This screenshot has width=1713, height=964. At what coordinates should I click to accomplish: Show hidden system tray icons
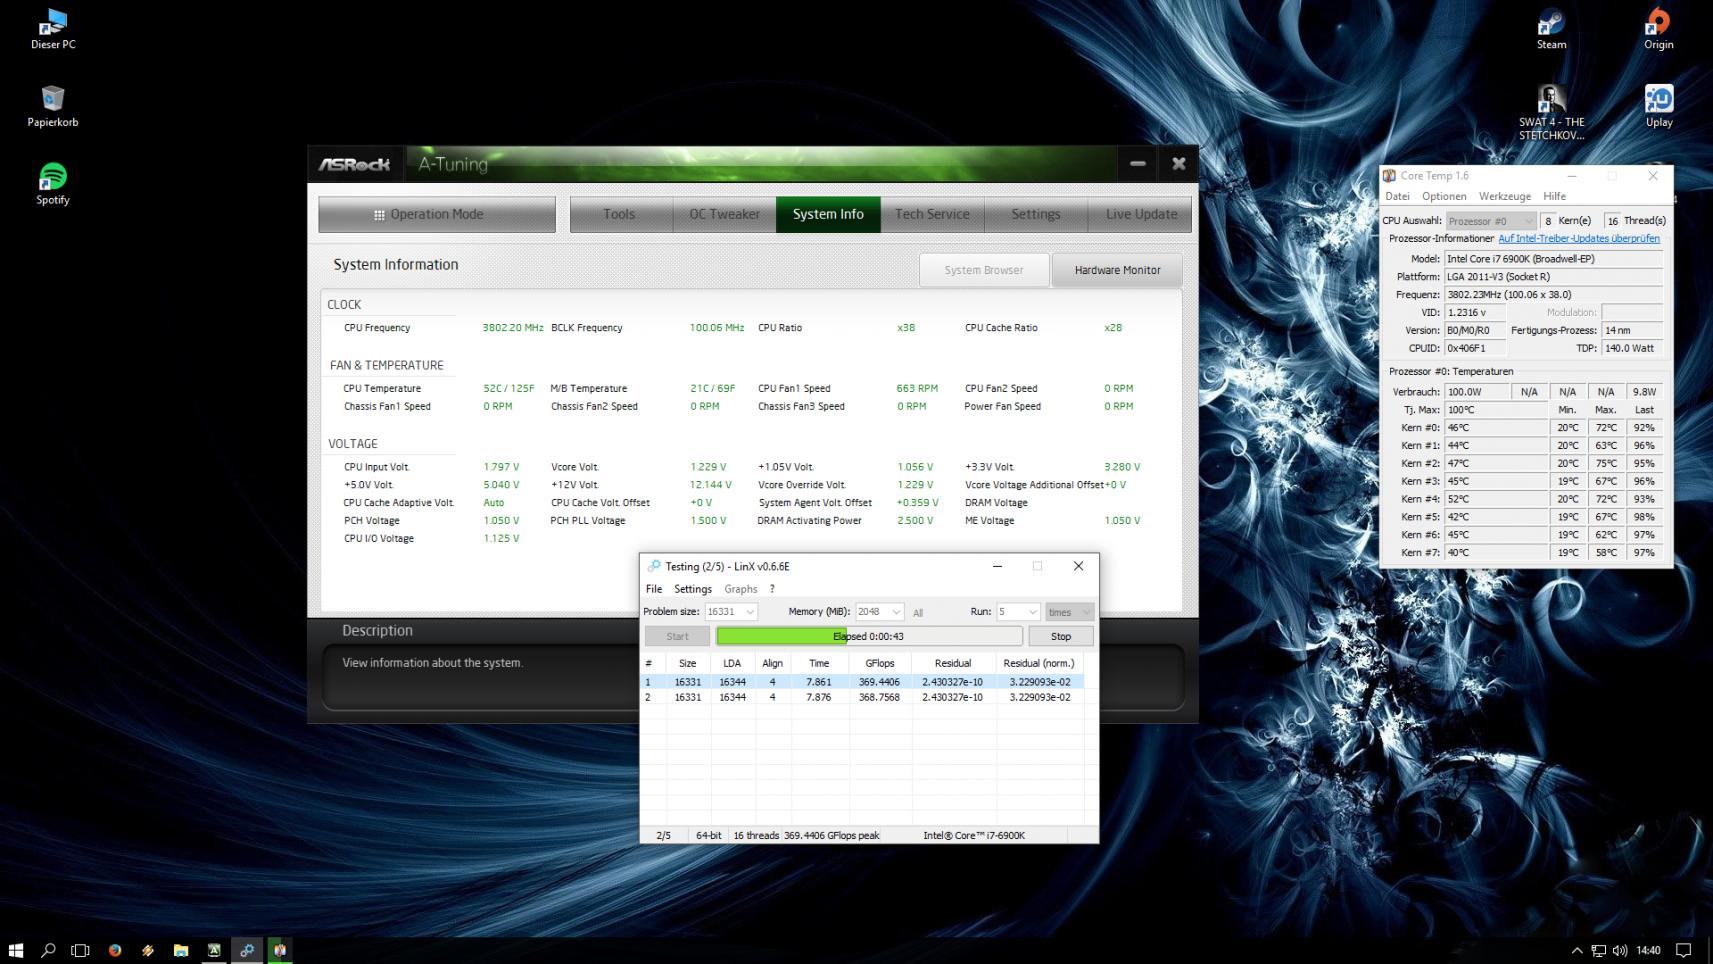click(x=1577, y=950)
